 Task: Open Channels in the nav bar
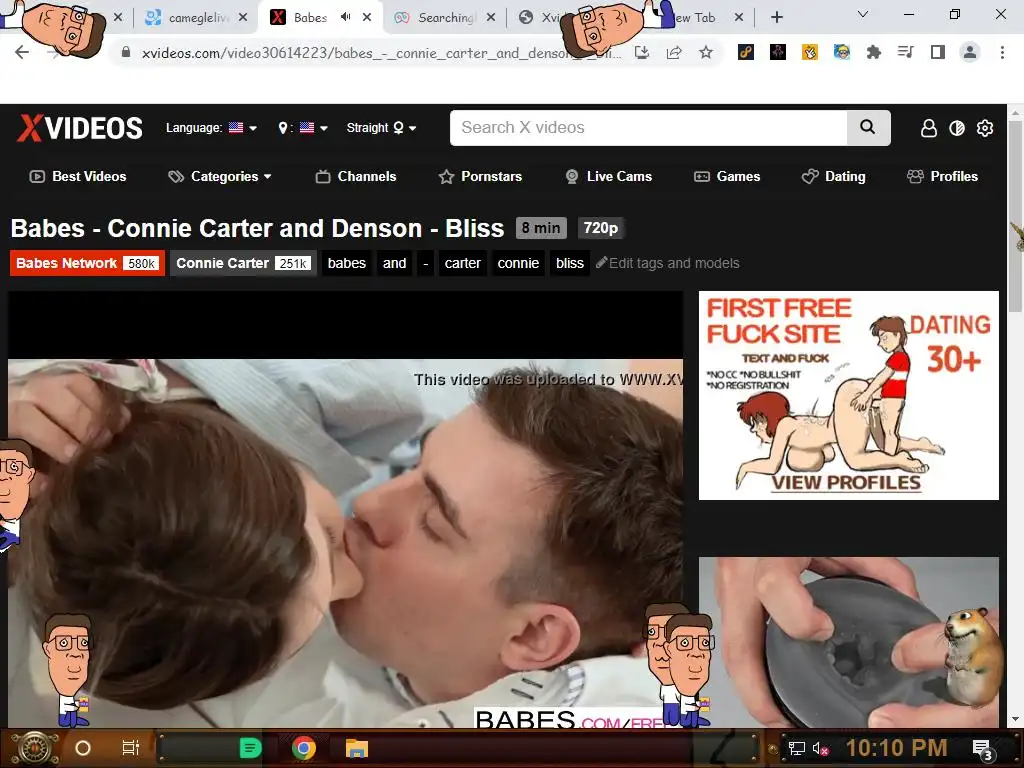[x=356, y=176]
